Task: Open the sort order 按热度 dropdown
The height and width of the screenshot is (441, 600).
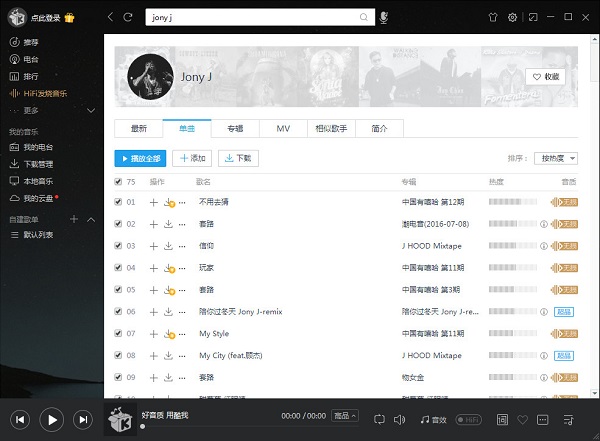Action: (x=559, y=158)
